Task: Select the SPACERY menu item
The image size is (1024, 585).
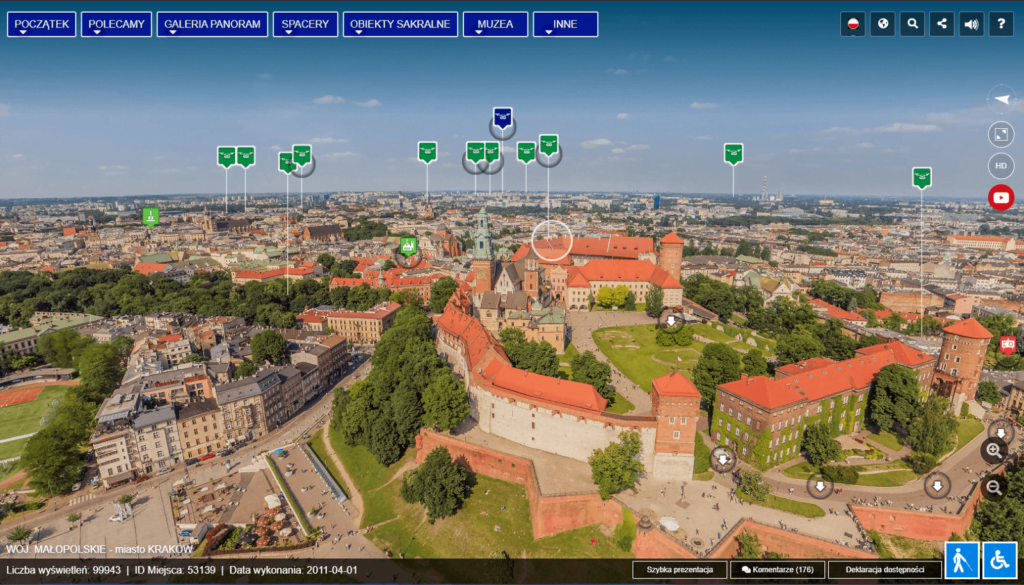Action: (x=305, y=24)
